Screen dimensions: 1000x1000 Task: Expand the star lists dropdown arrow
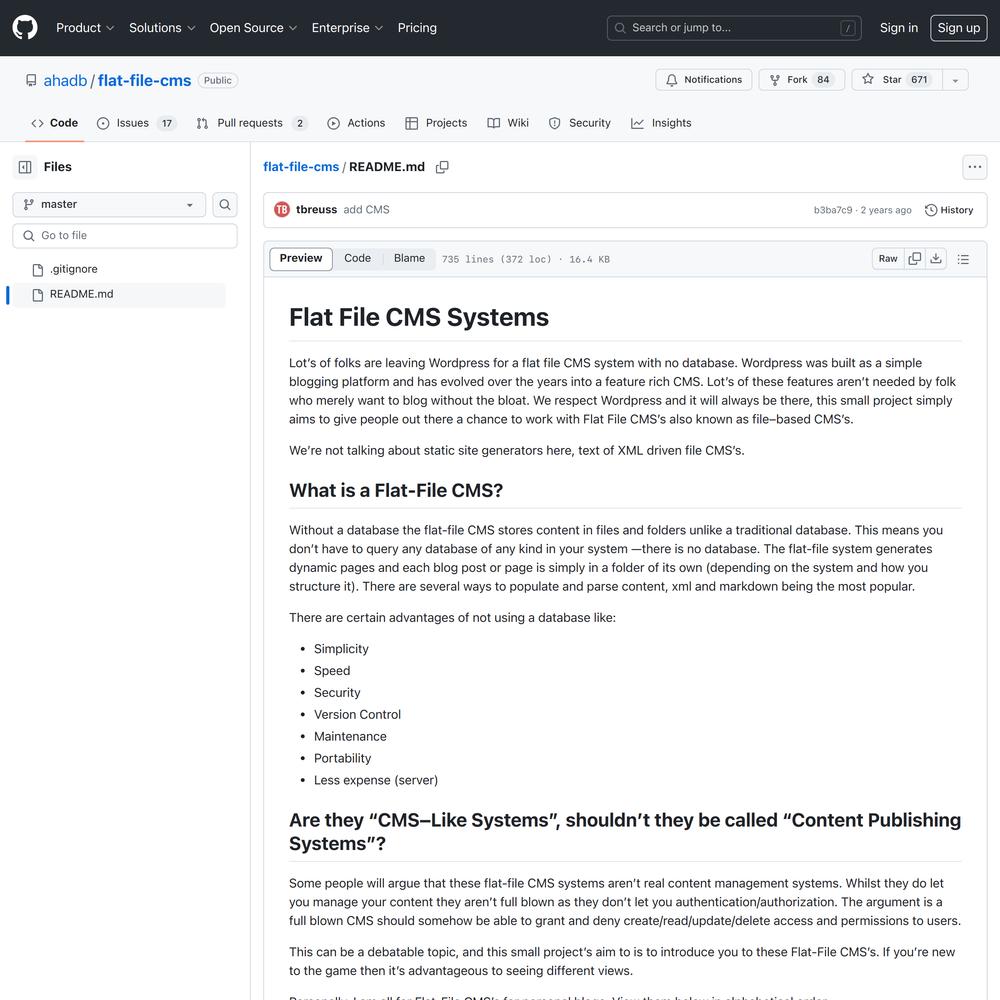tap(955, 80)
